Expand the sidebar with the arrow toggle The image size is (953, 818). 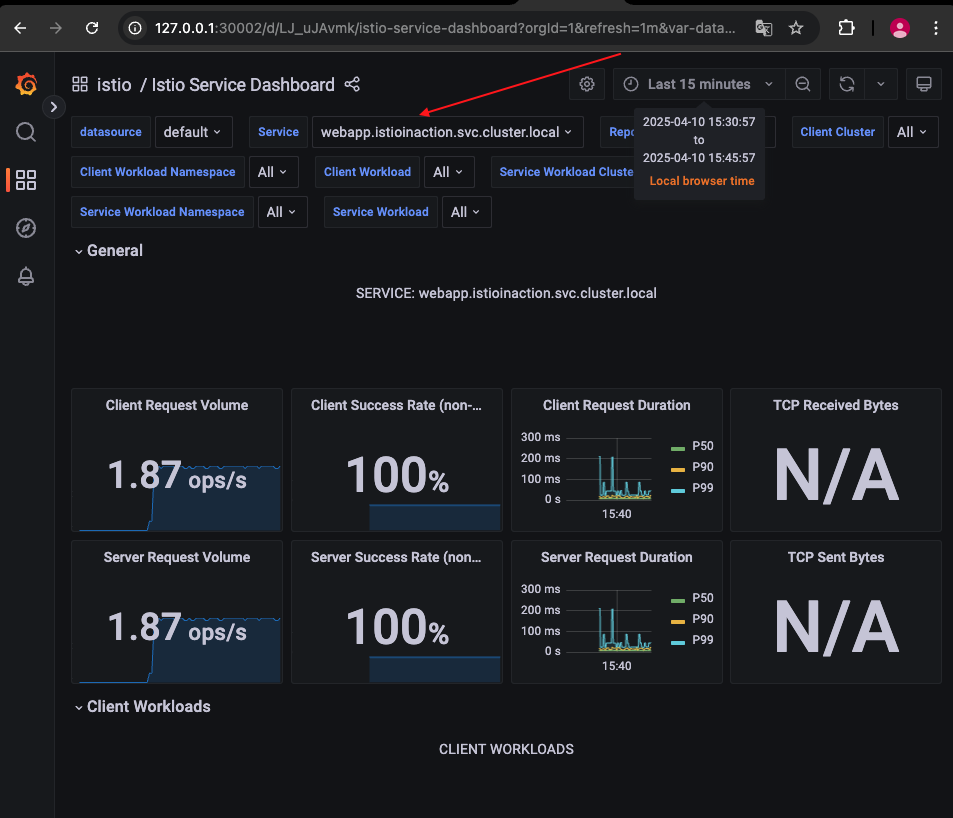tap(53, 107)
